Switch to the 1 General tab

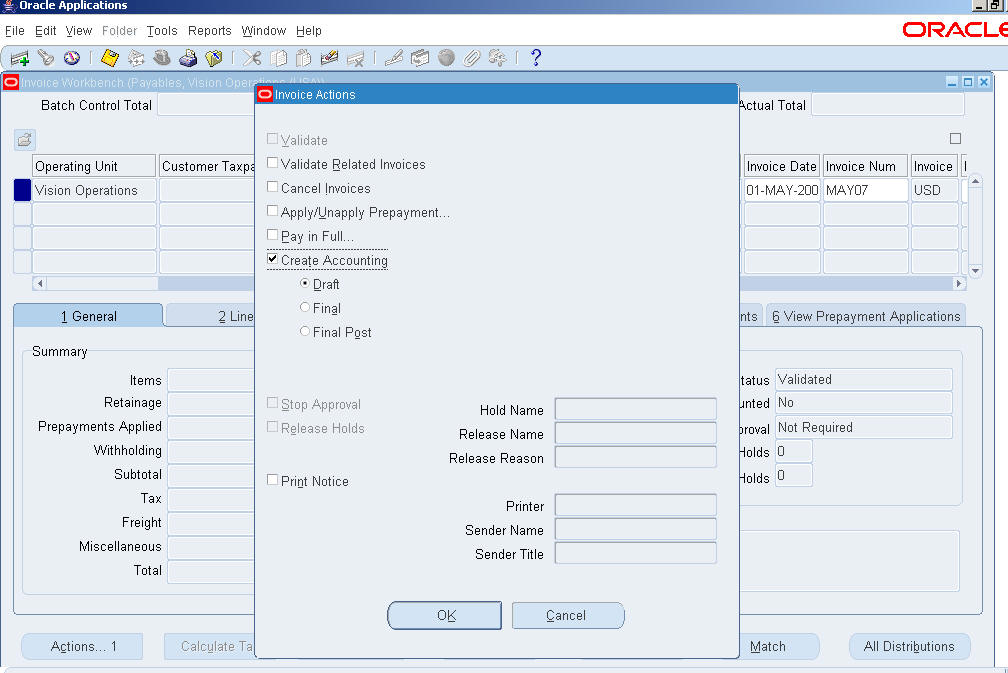[88, 316]
